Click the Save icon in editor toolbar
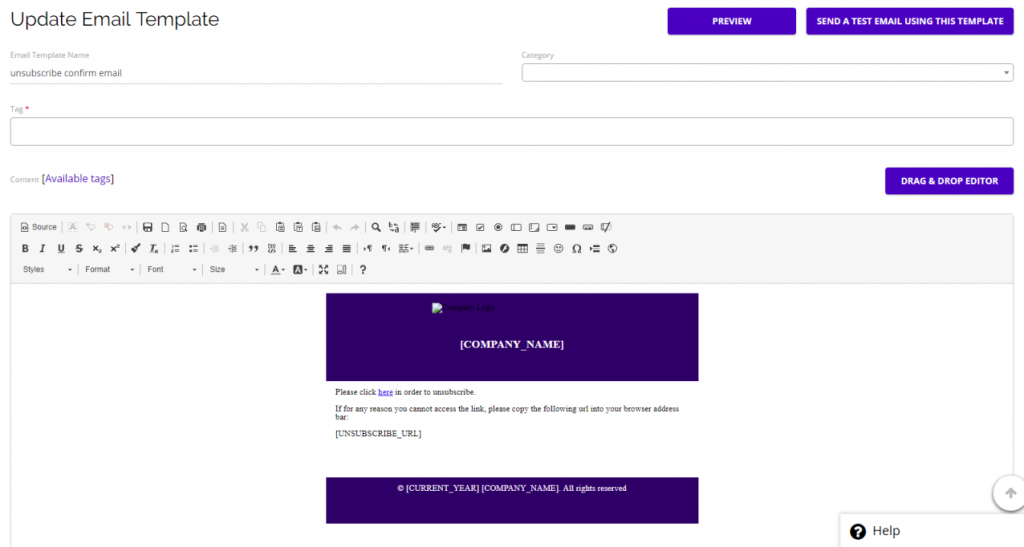The height and width of the screenshot is (547, 1024). [x=148, y=227]
